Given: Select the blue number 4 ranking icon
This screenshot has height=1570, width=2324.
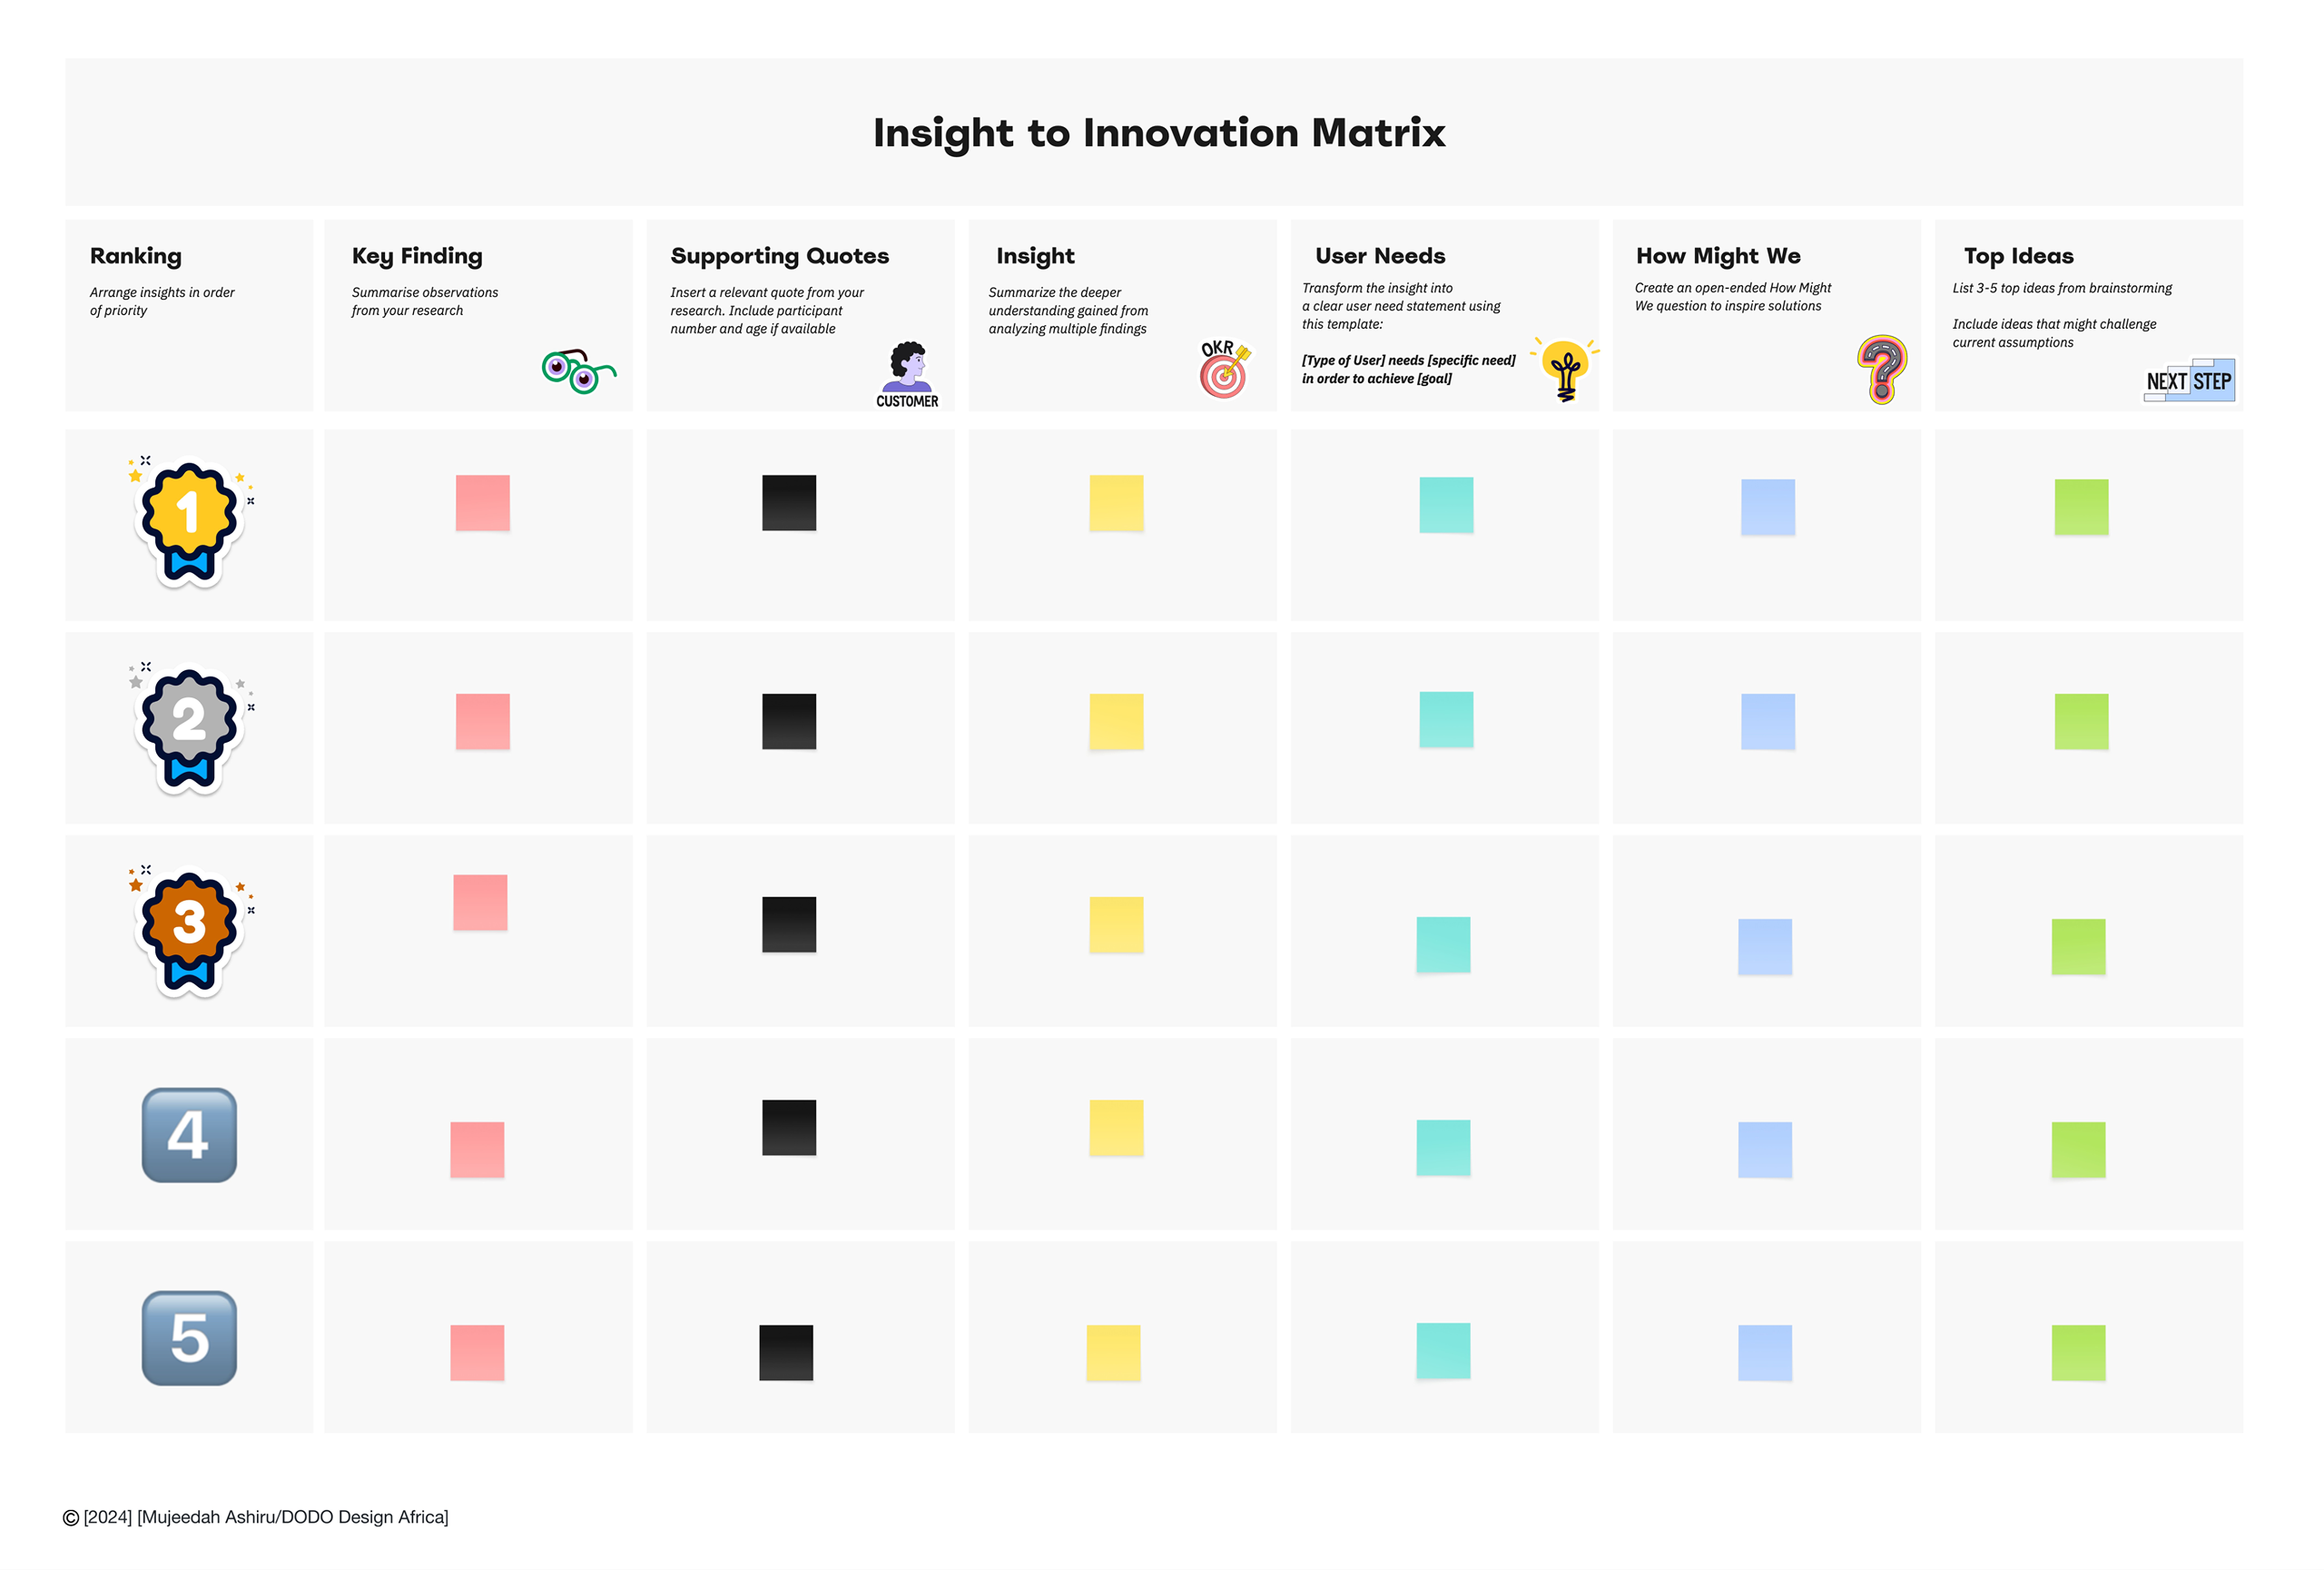Looking at the screenshot, I should pos(189,1135).
